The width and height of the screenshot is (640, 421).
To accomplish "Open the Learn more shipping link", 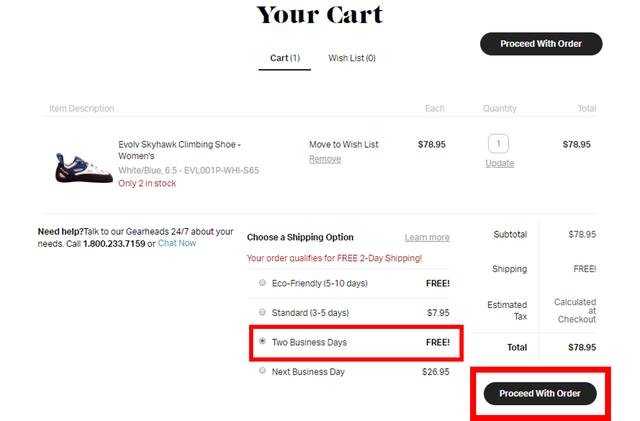I will [427, 238].
